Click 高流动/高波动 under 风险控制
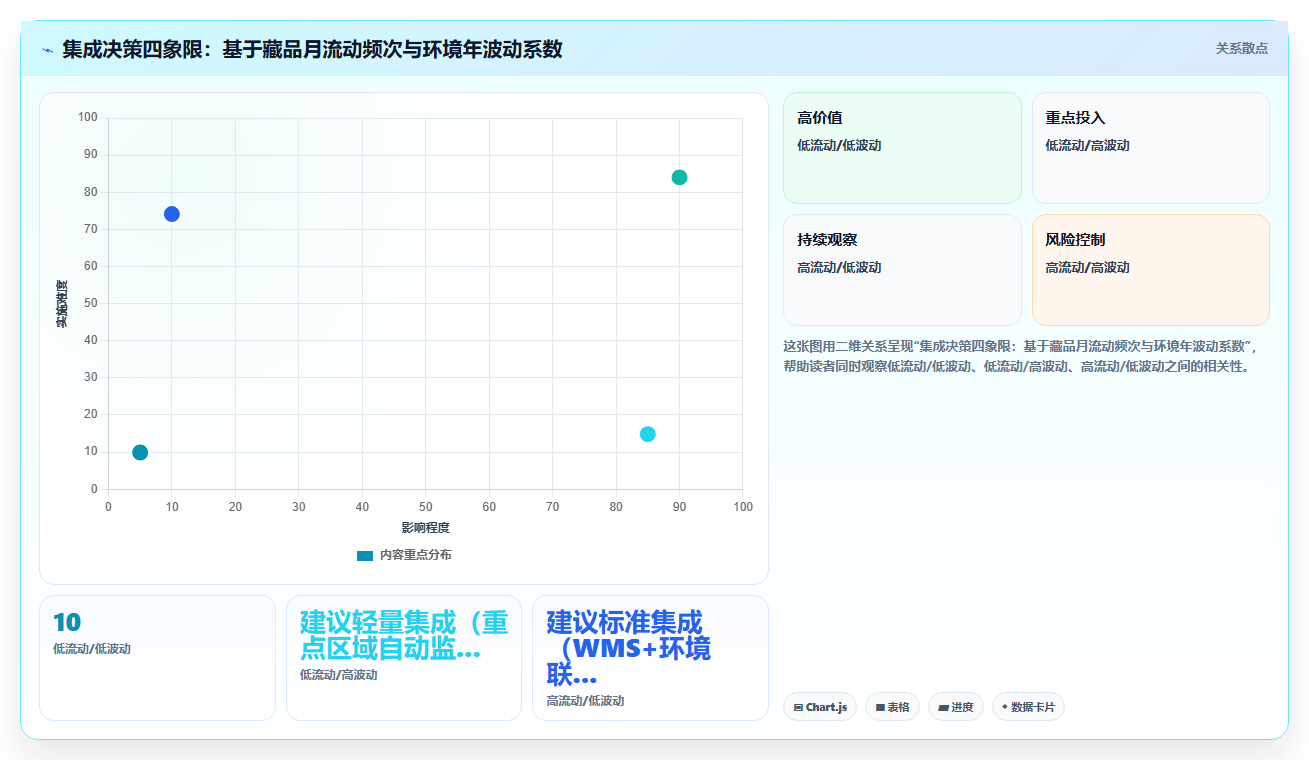Viewport: 1309px width, 760px height. click(1087, 267)
